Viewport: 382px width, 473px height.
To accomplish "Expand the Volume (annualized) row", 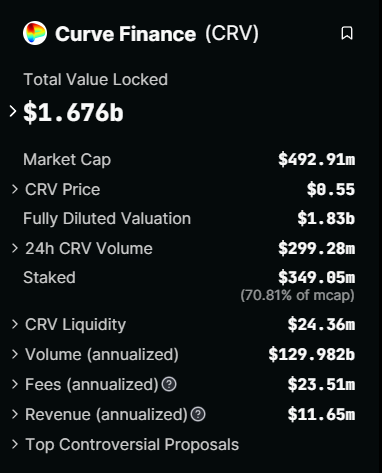I will (x=14, y=354).
